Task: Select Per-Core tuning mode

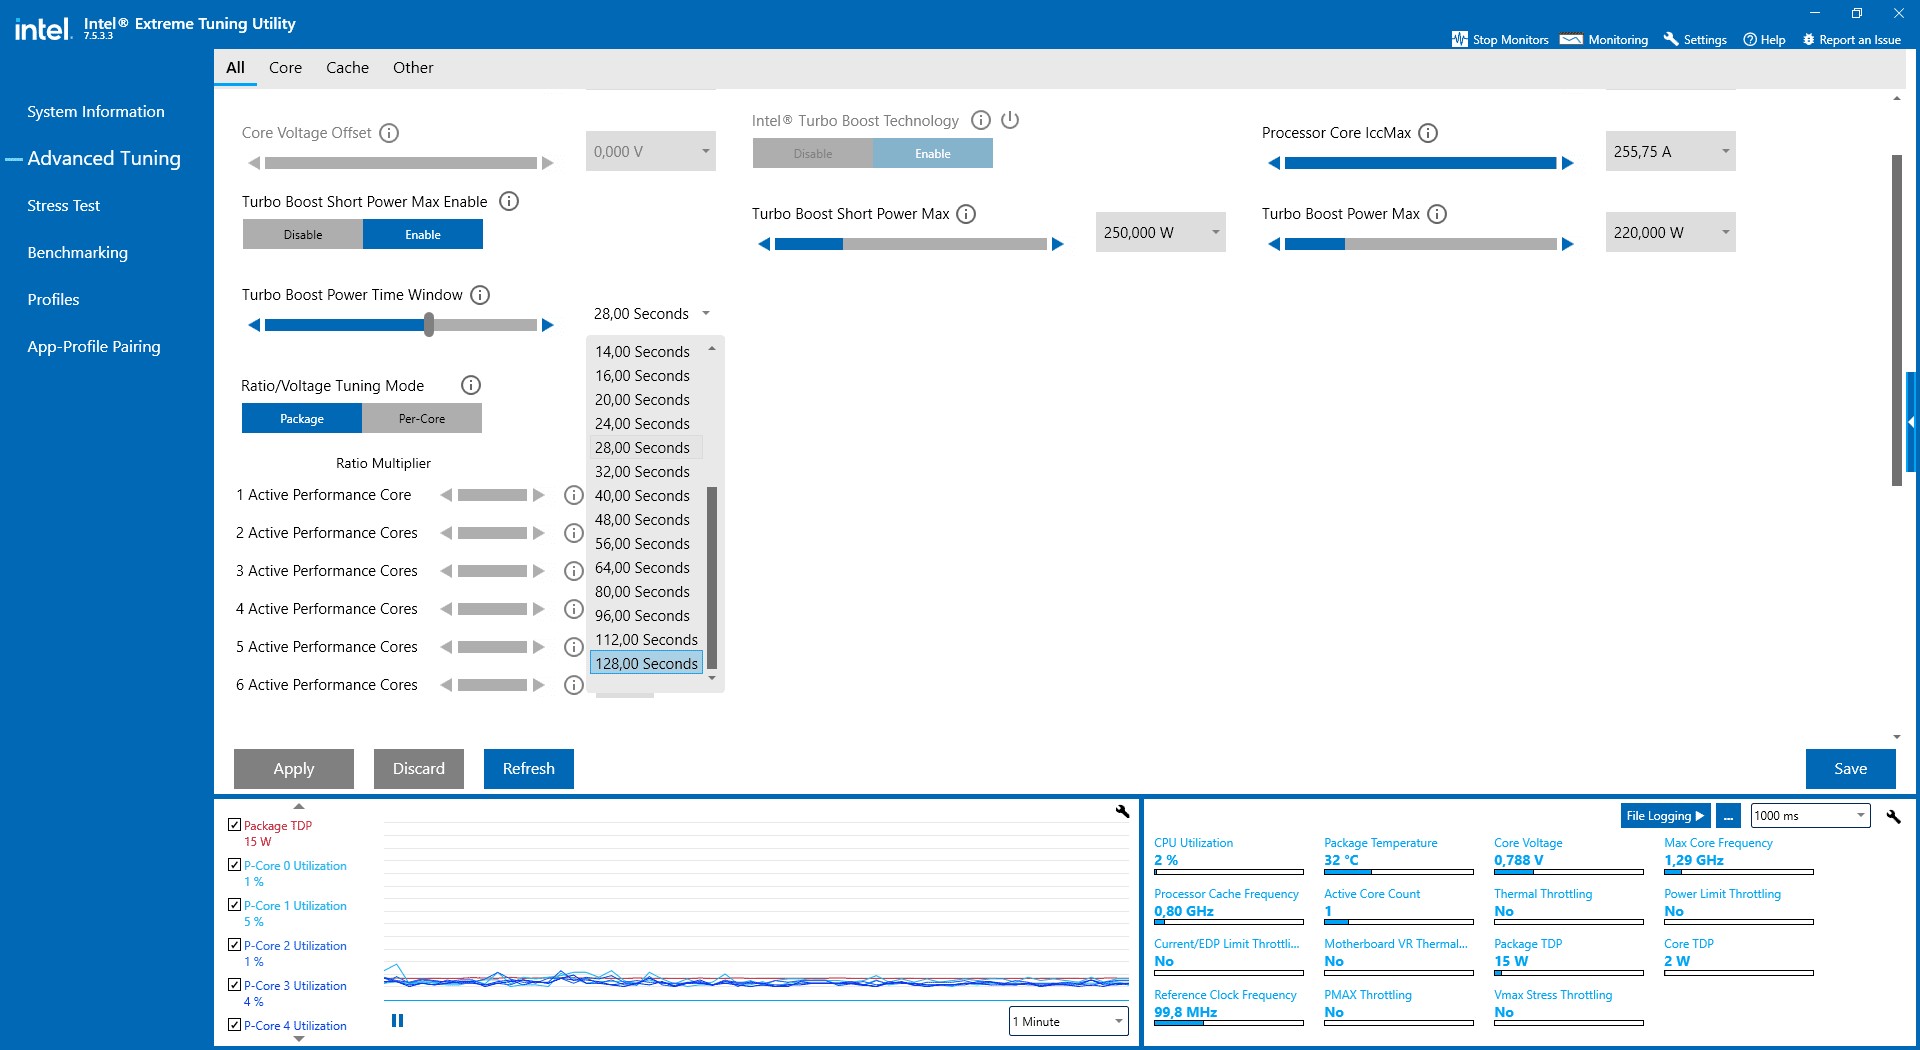Action: (422, 419)
